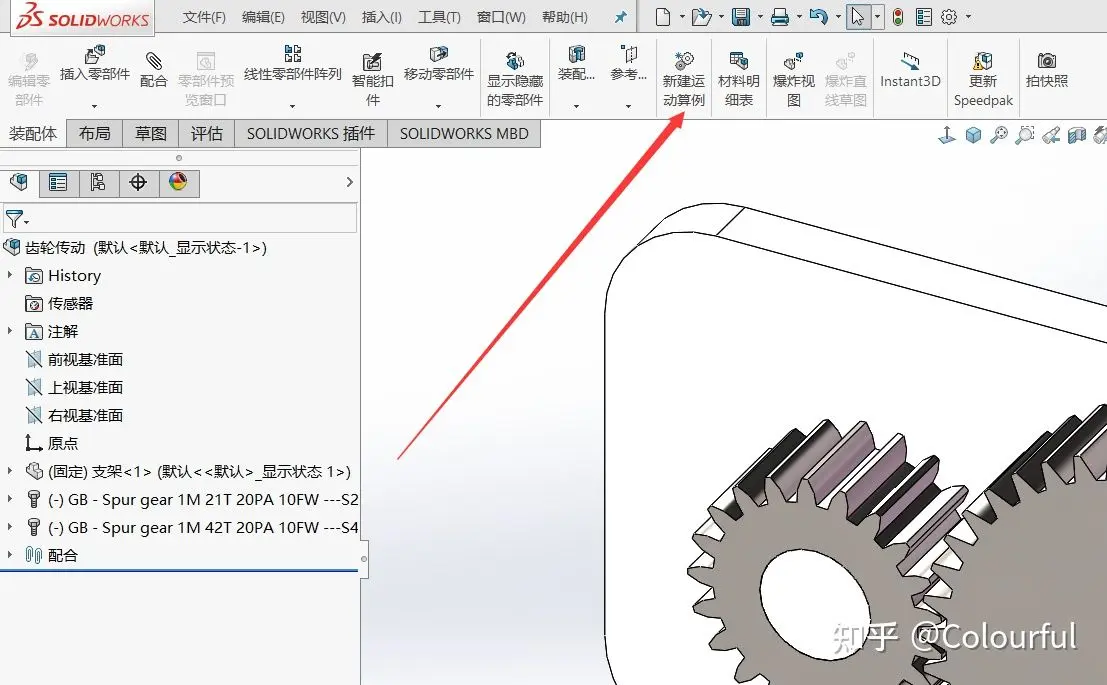Open the 工具(T) menu

pos(439,17)
